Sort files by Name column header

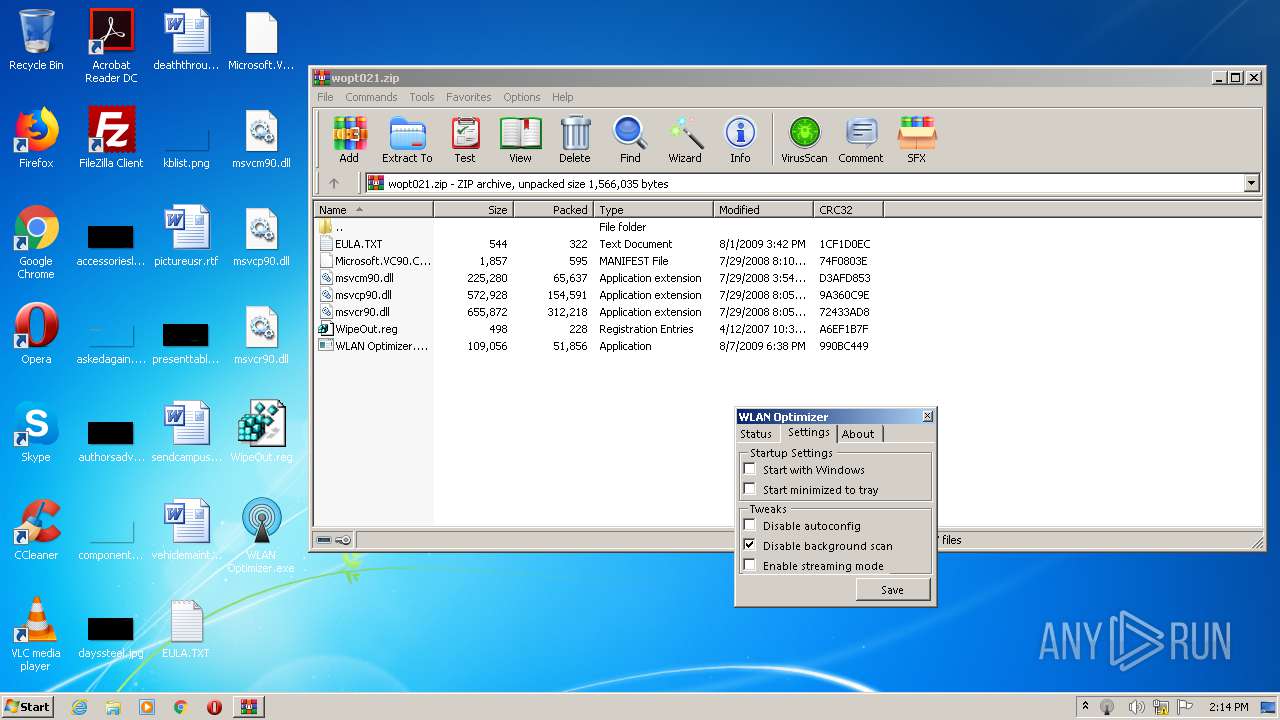374,209
